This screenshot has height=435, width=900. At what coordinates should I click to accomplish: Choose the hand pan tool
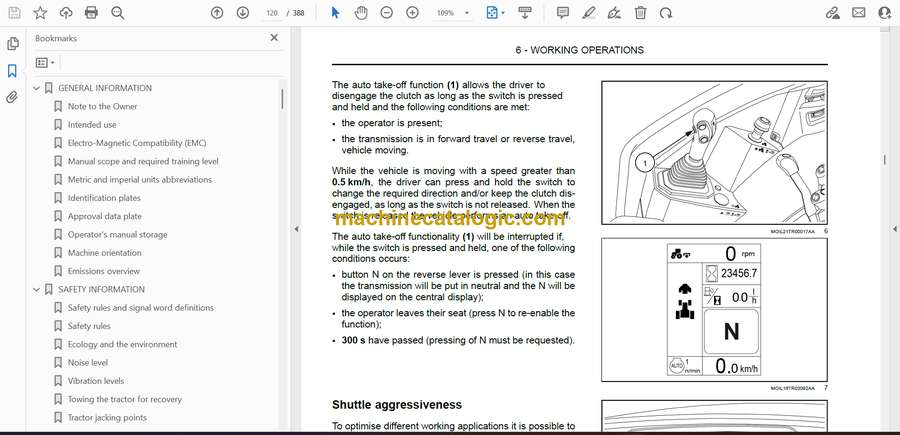click(361, 13)
